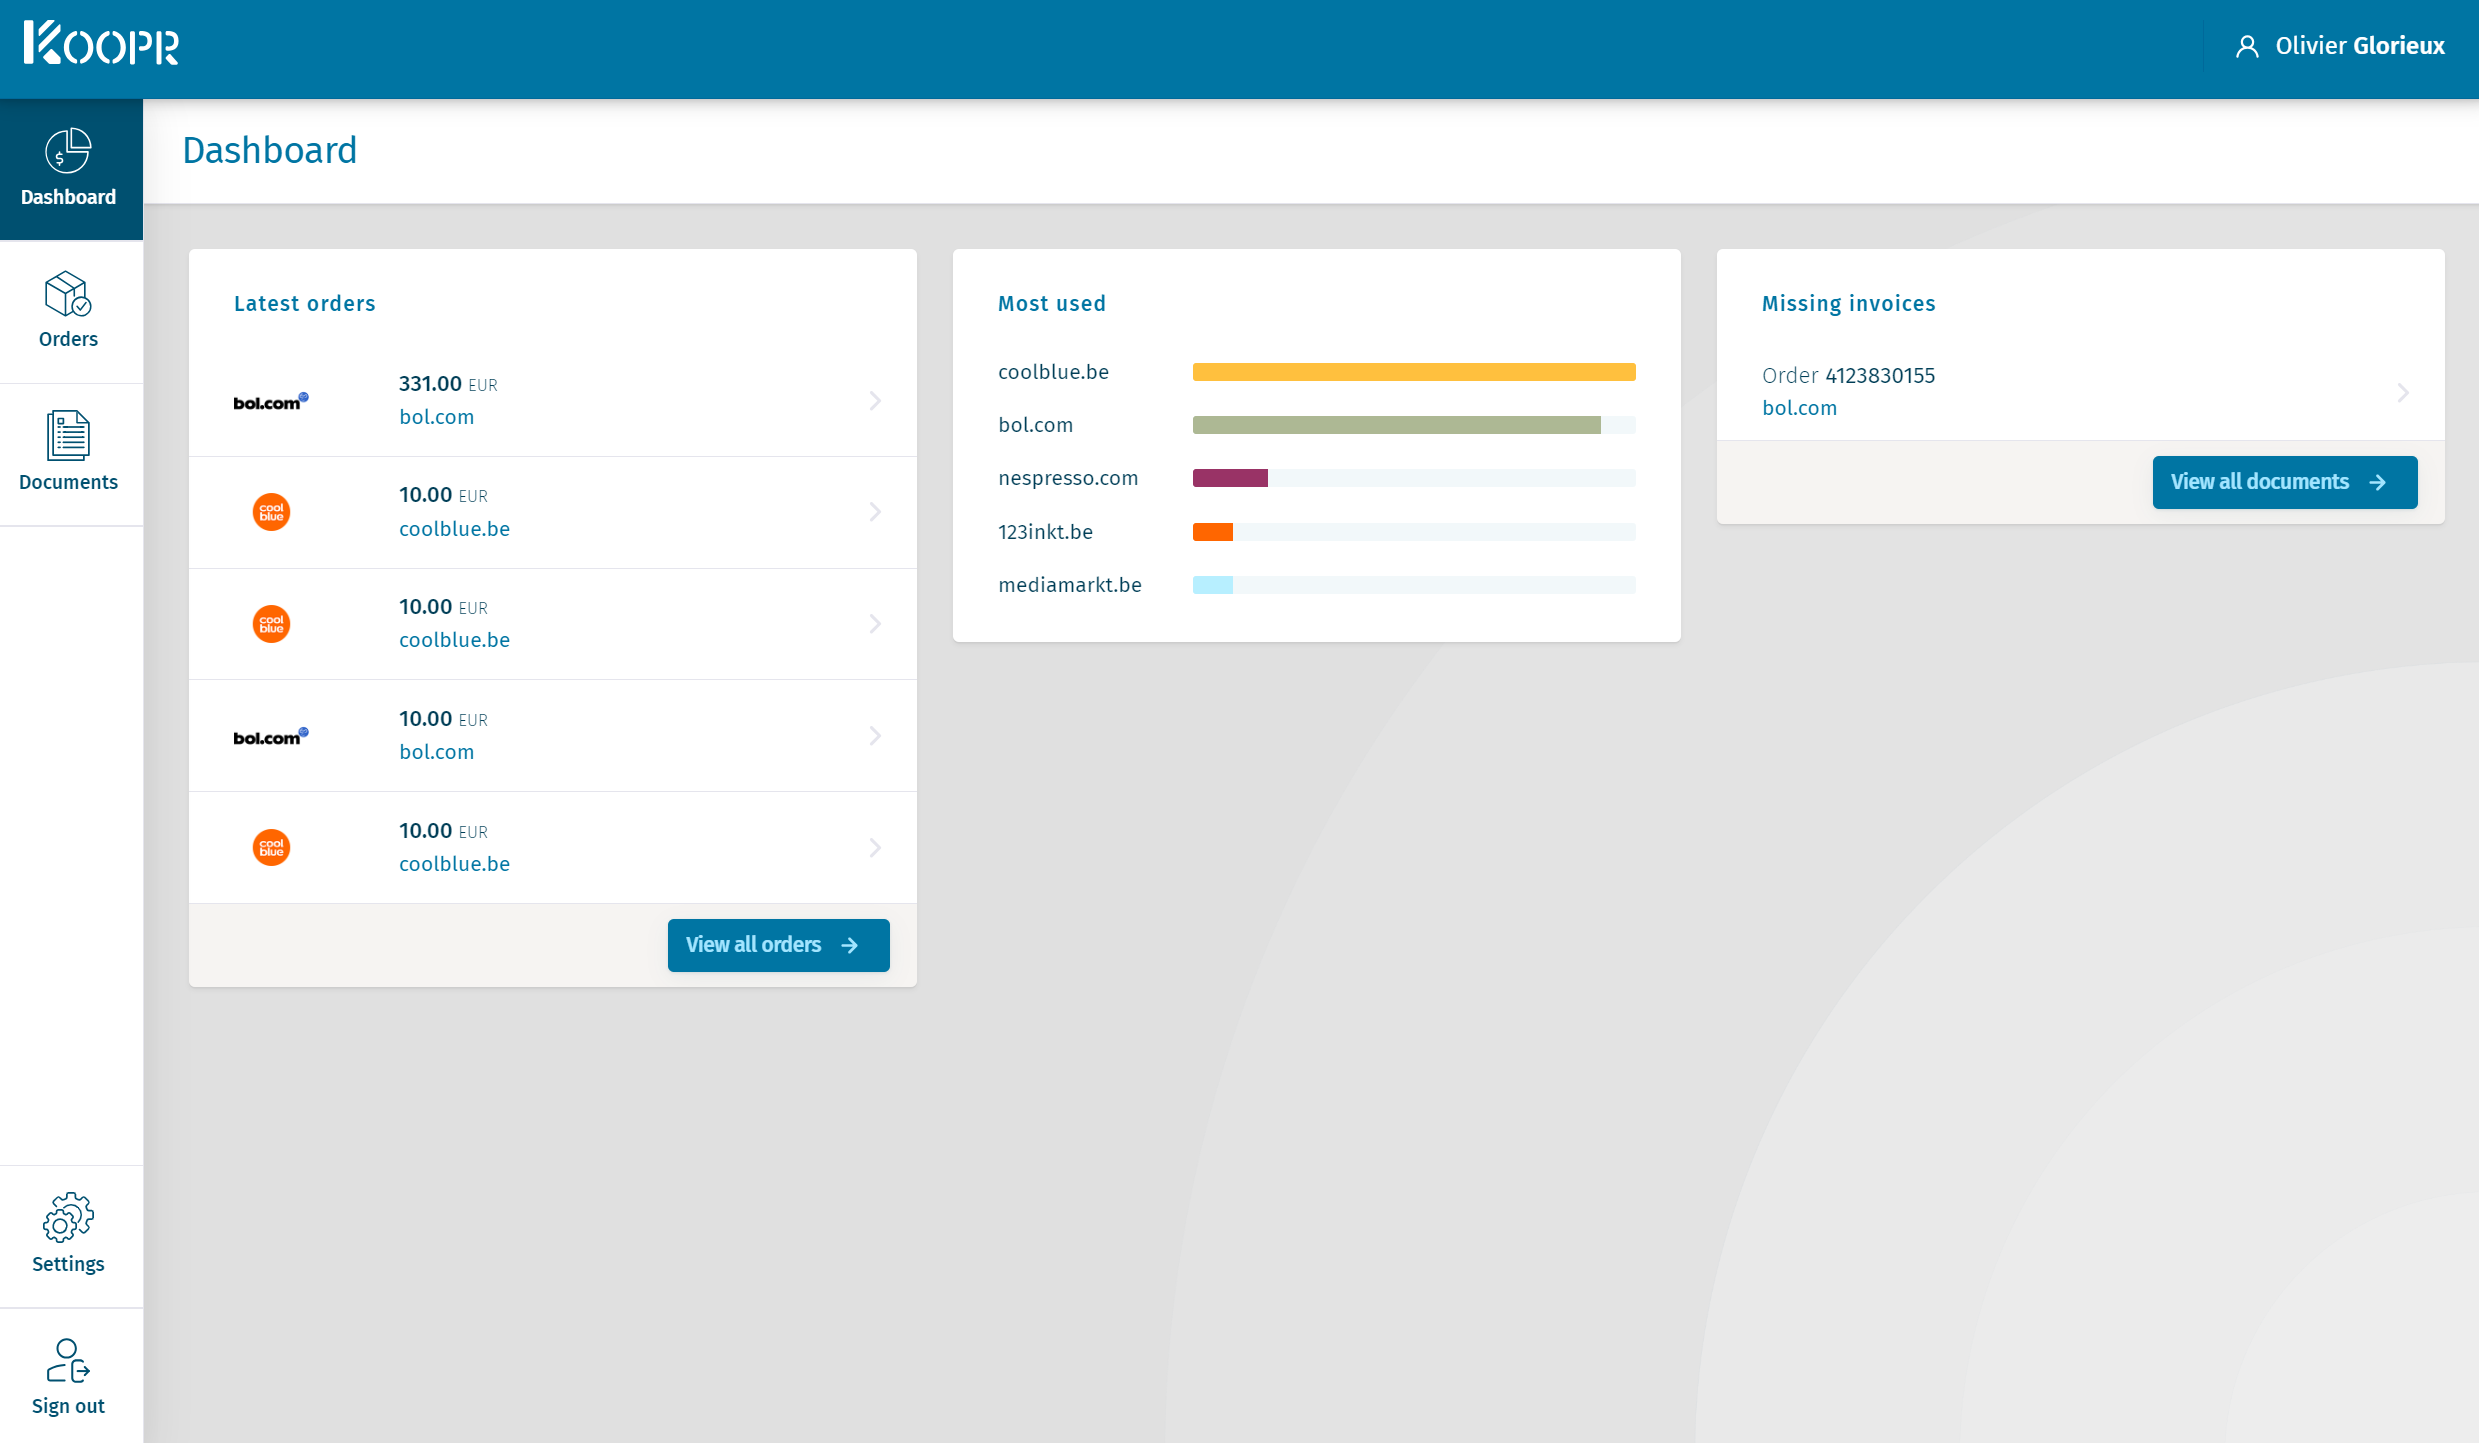This screenshot has width=2479, height=1443.
Task: Select nespresso.com label in Most used
Action: tap(1068, 478)
